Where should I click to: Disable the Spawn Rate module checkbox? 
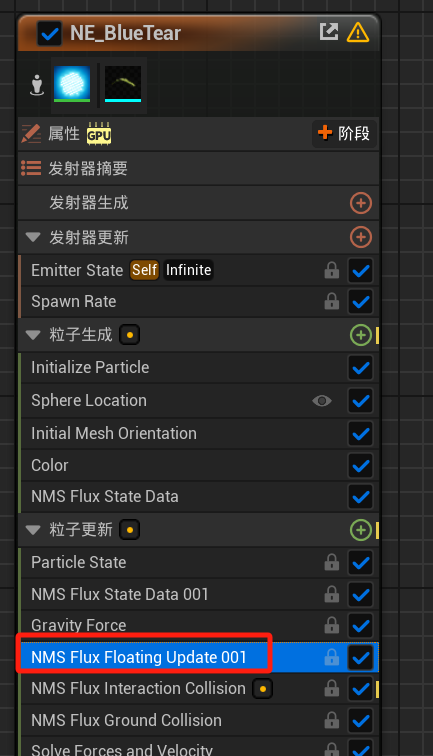tap(361, 302)
